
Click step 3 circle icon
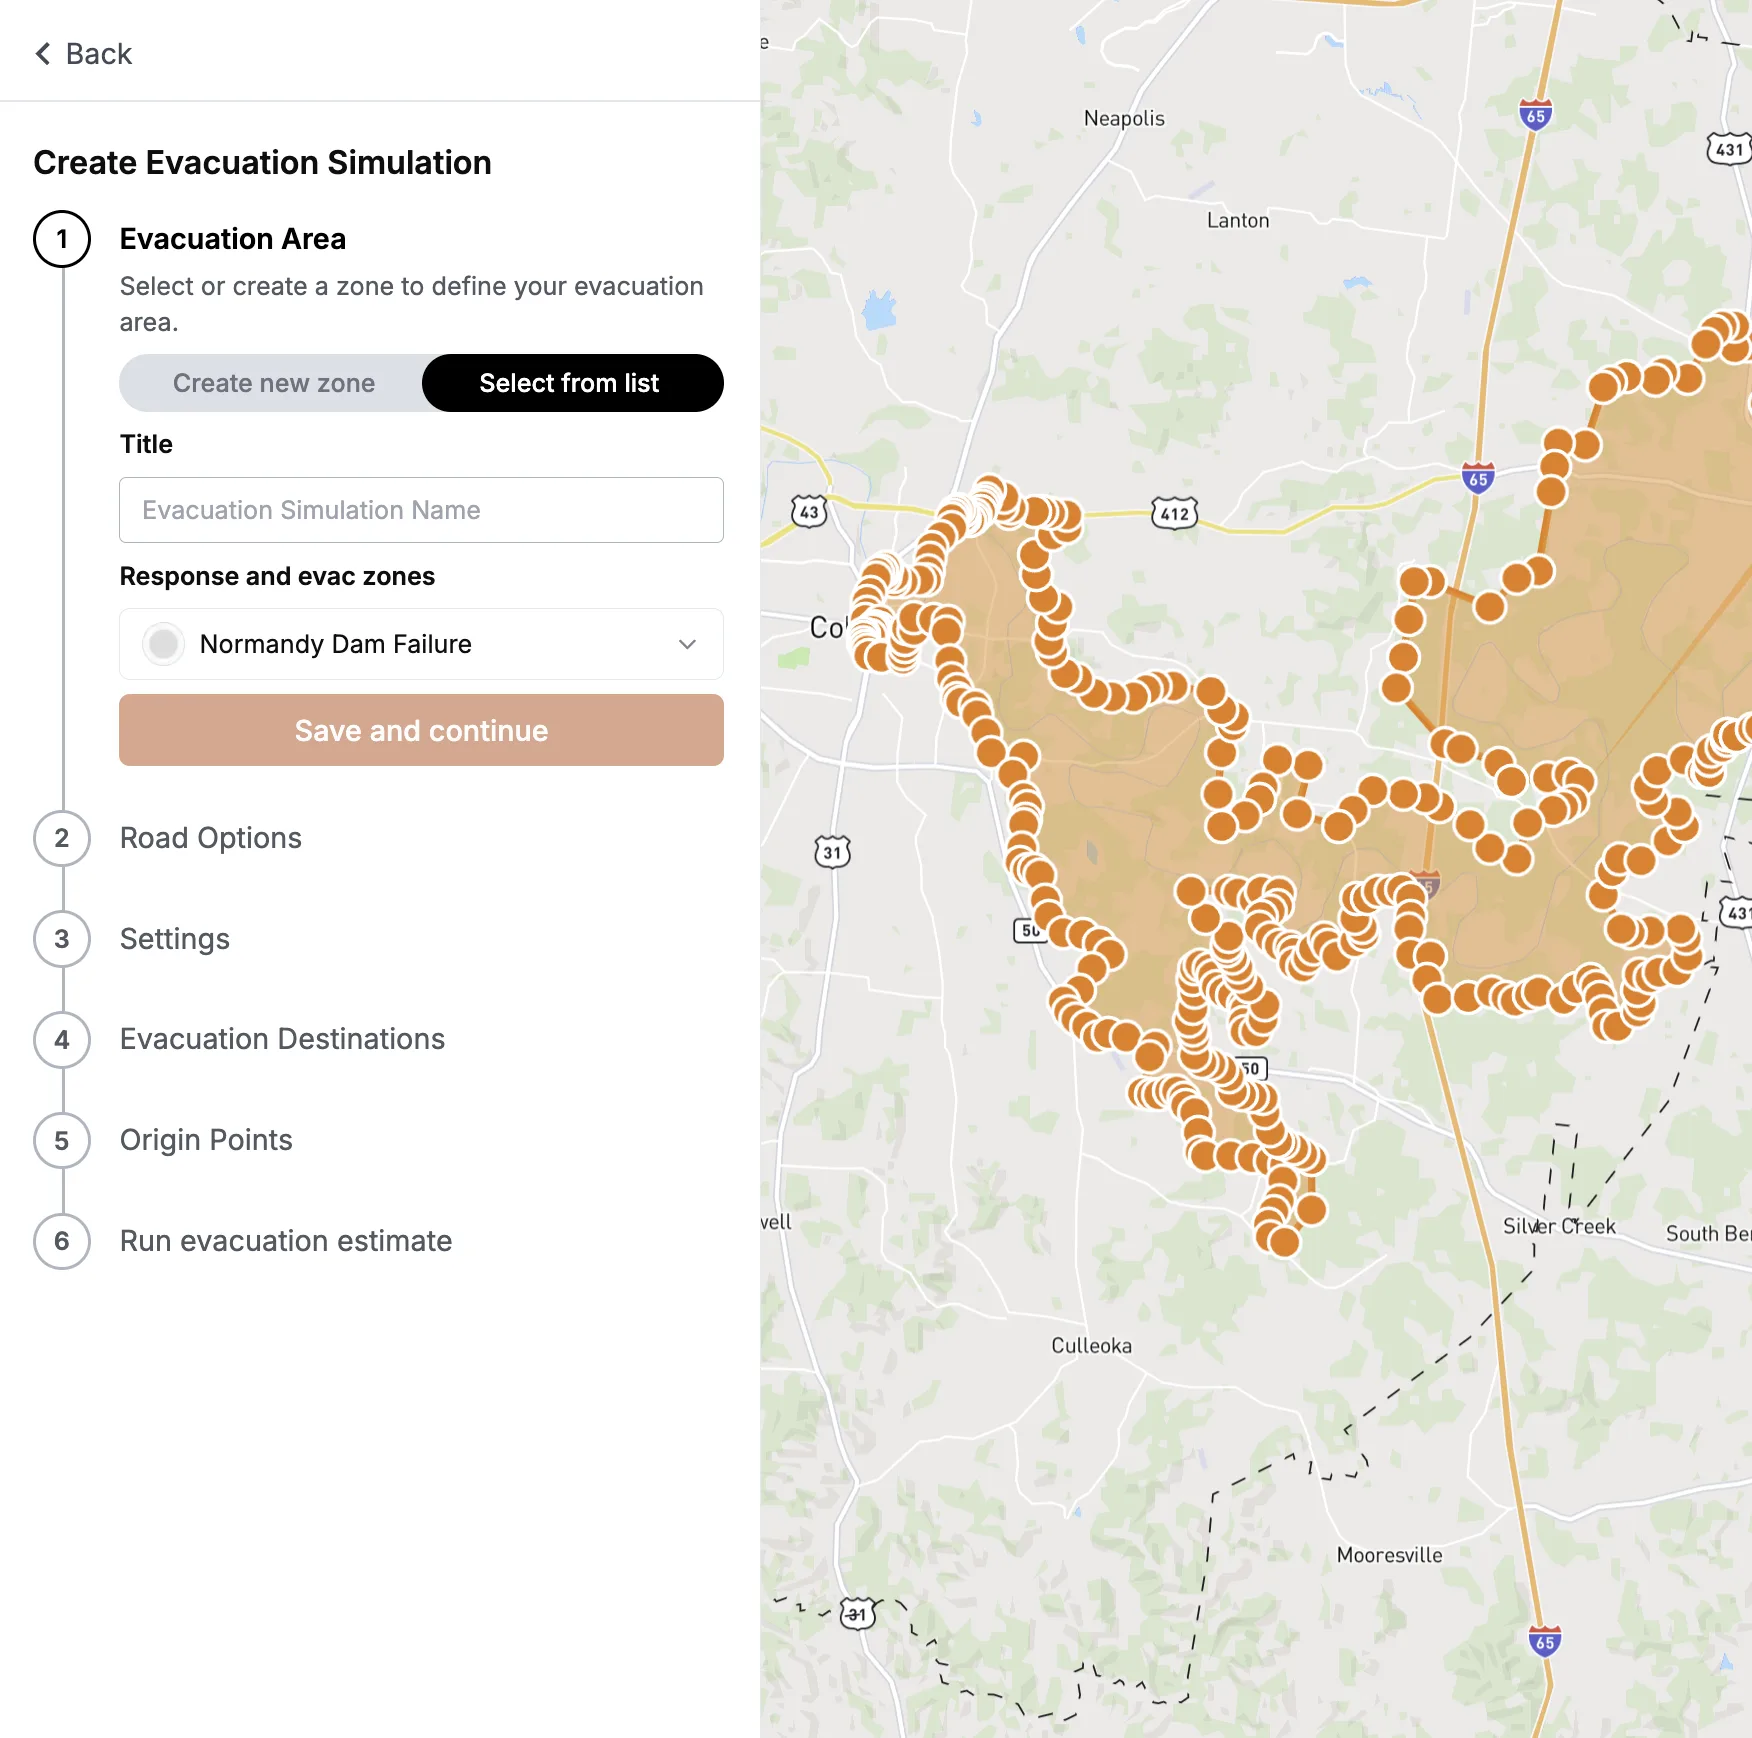(x=62, y=939)
